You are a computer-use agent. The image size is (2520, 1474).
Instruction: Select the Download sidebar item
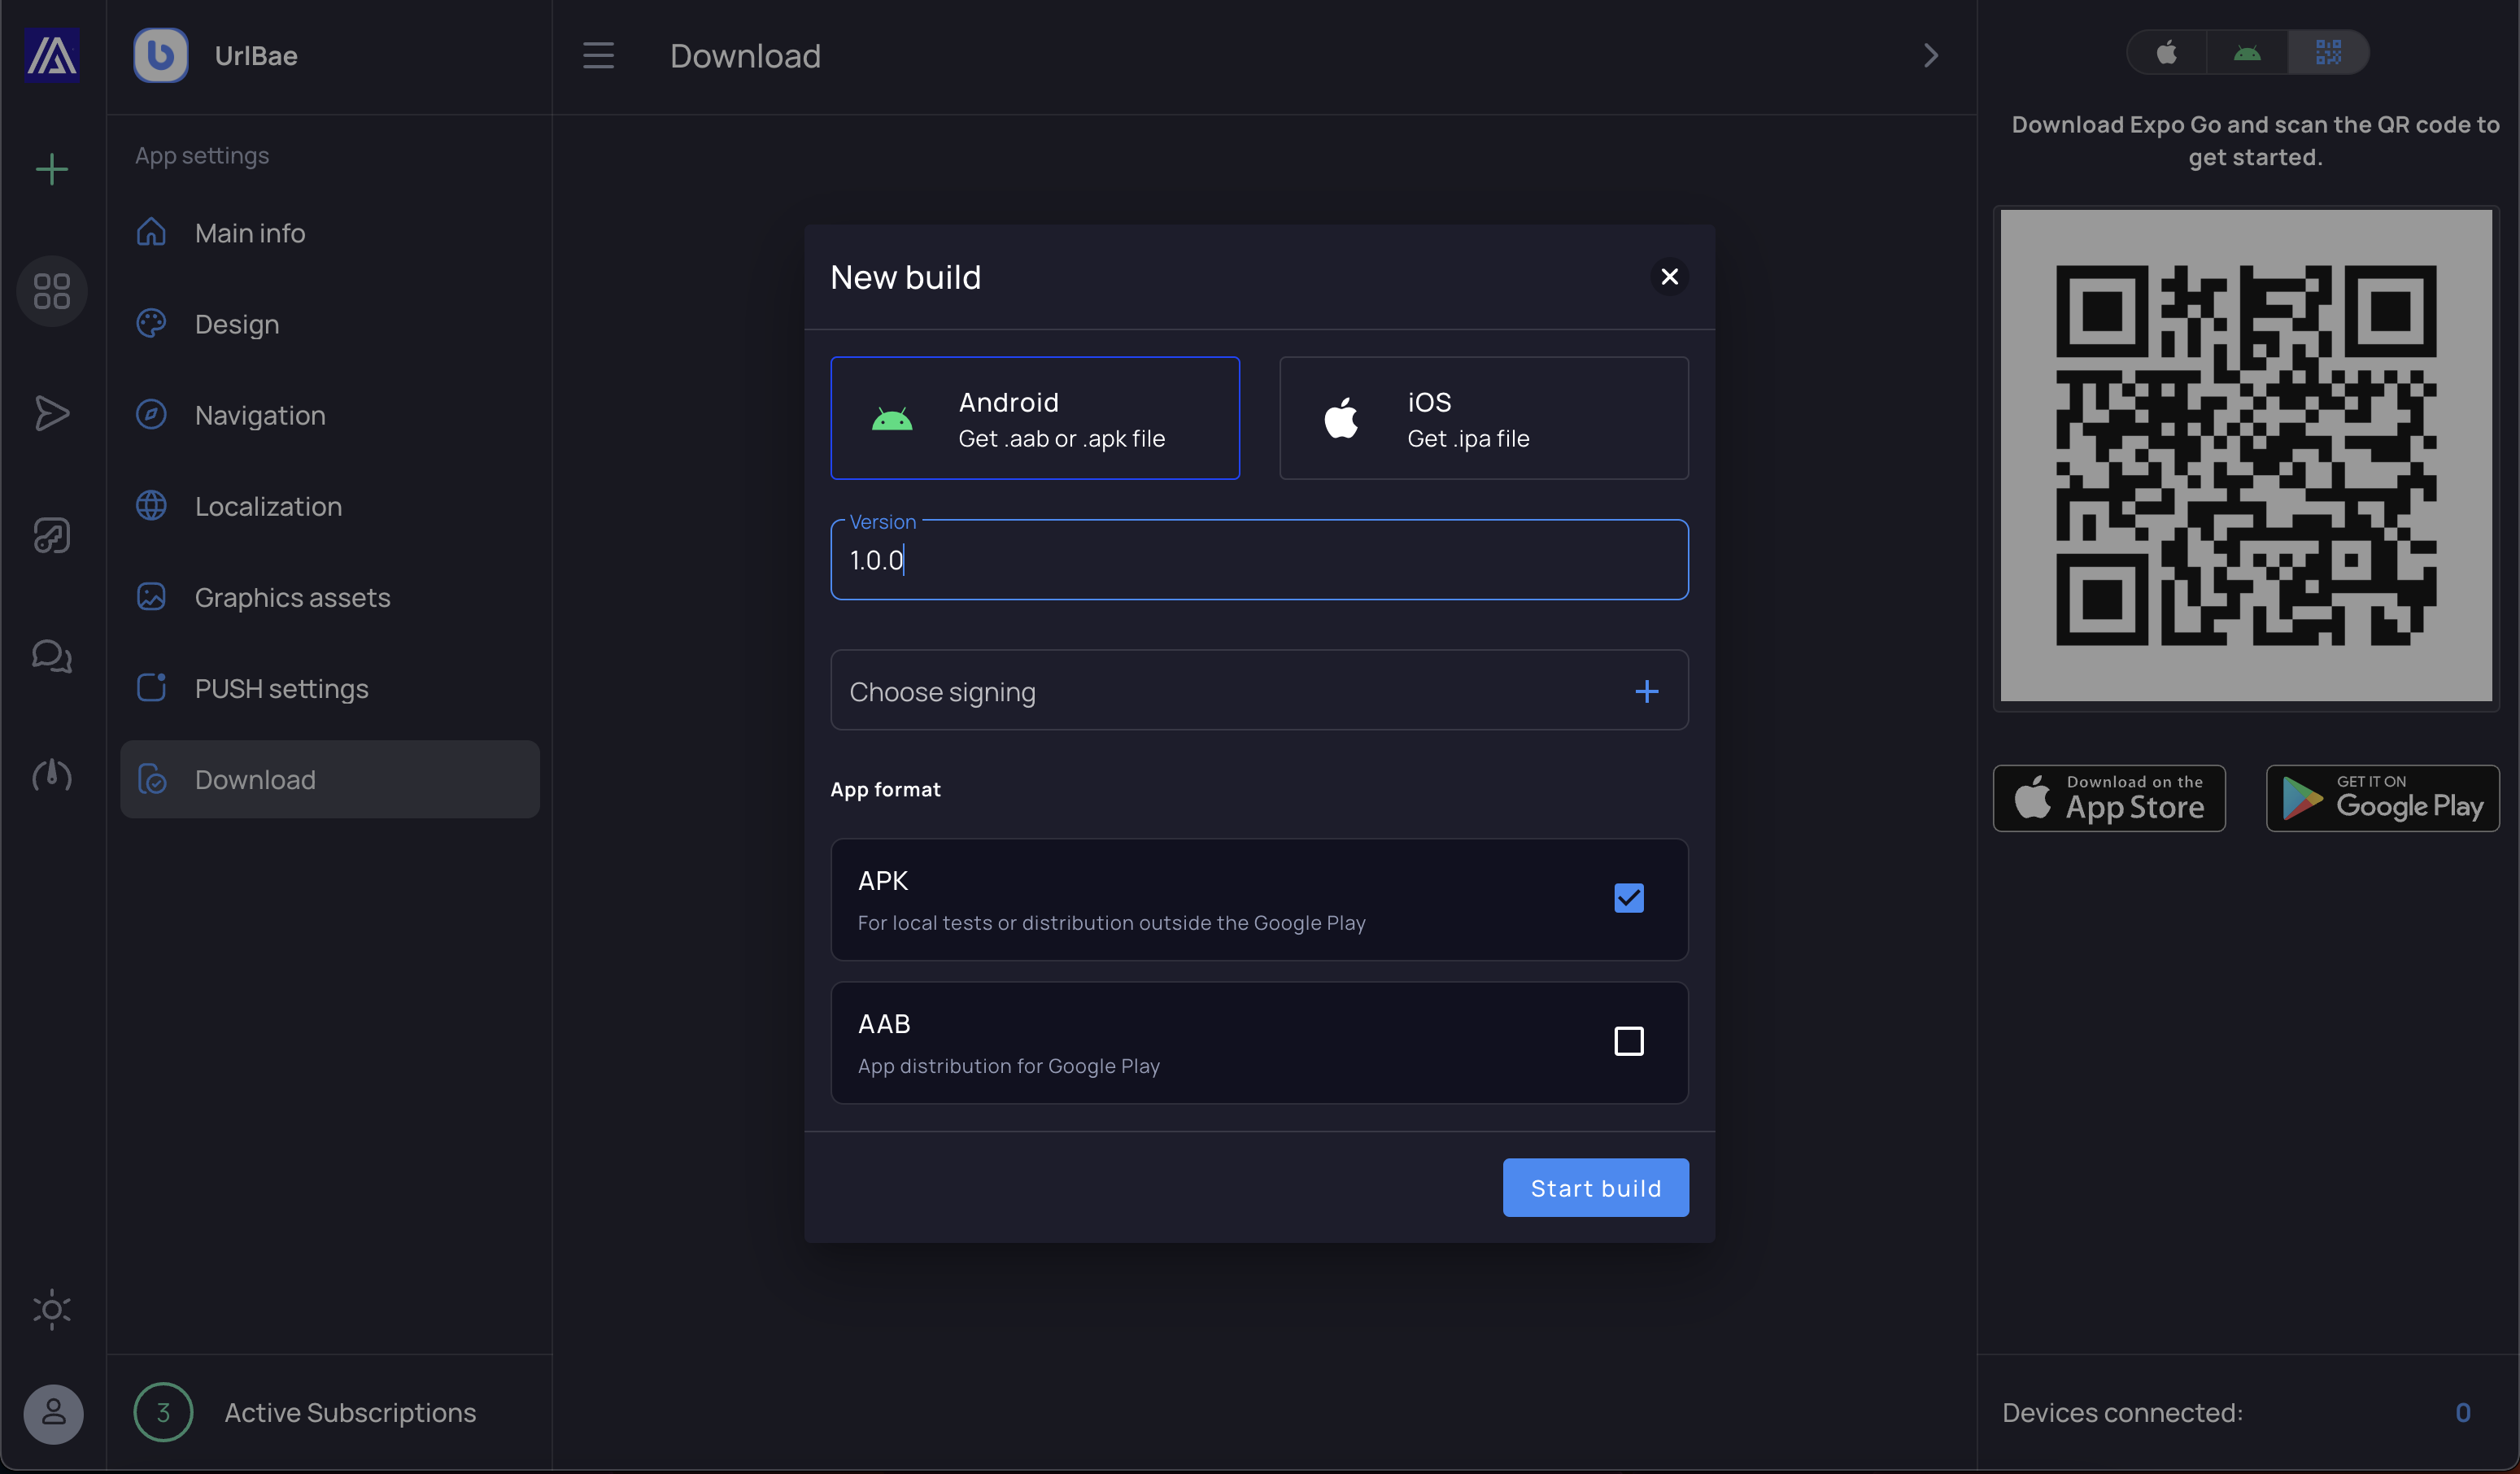point(329,779)
